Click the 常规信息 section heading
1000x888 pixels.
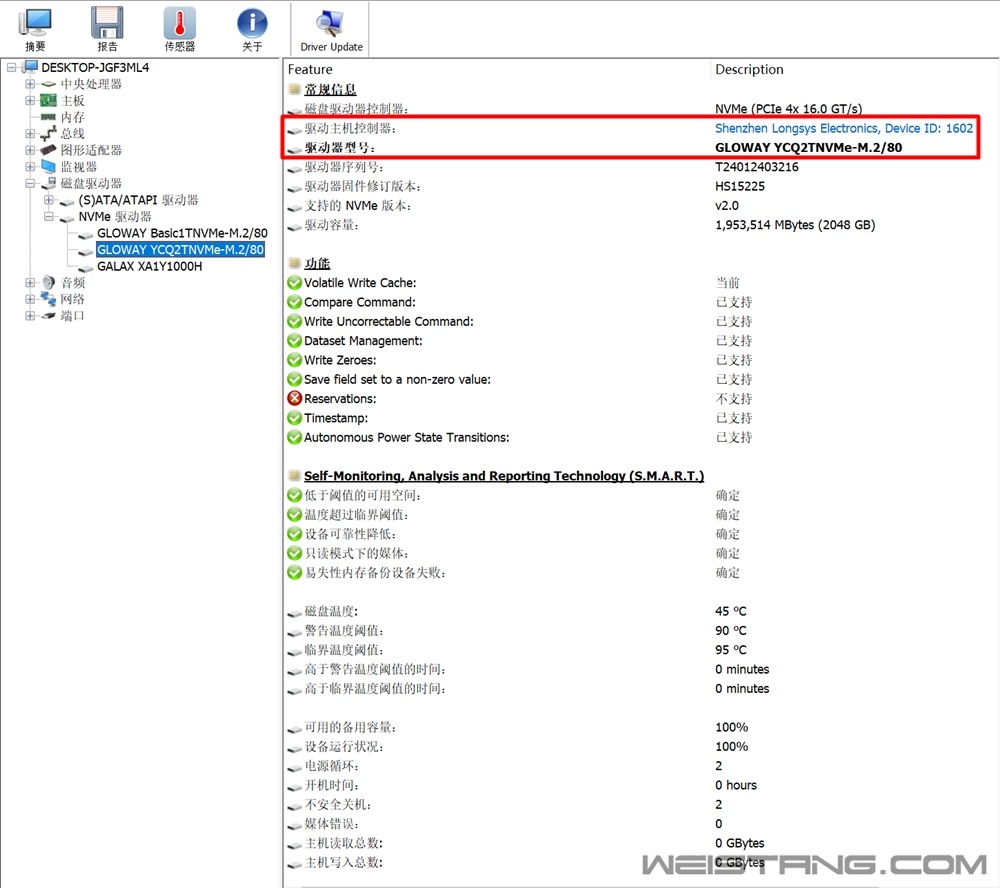330,89
